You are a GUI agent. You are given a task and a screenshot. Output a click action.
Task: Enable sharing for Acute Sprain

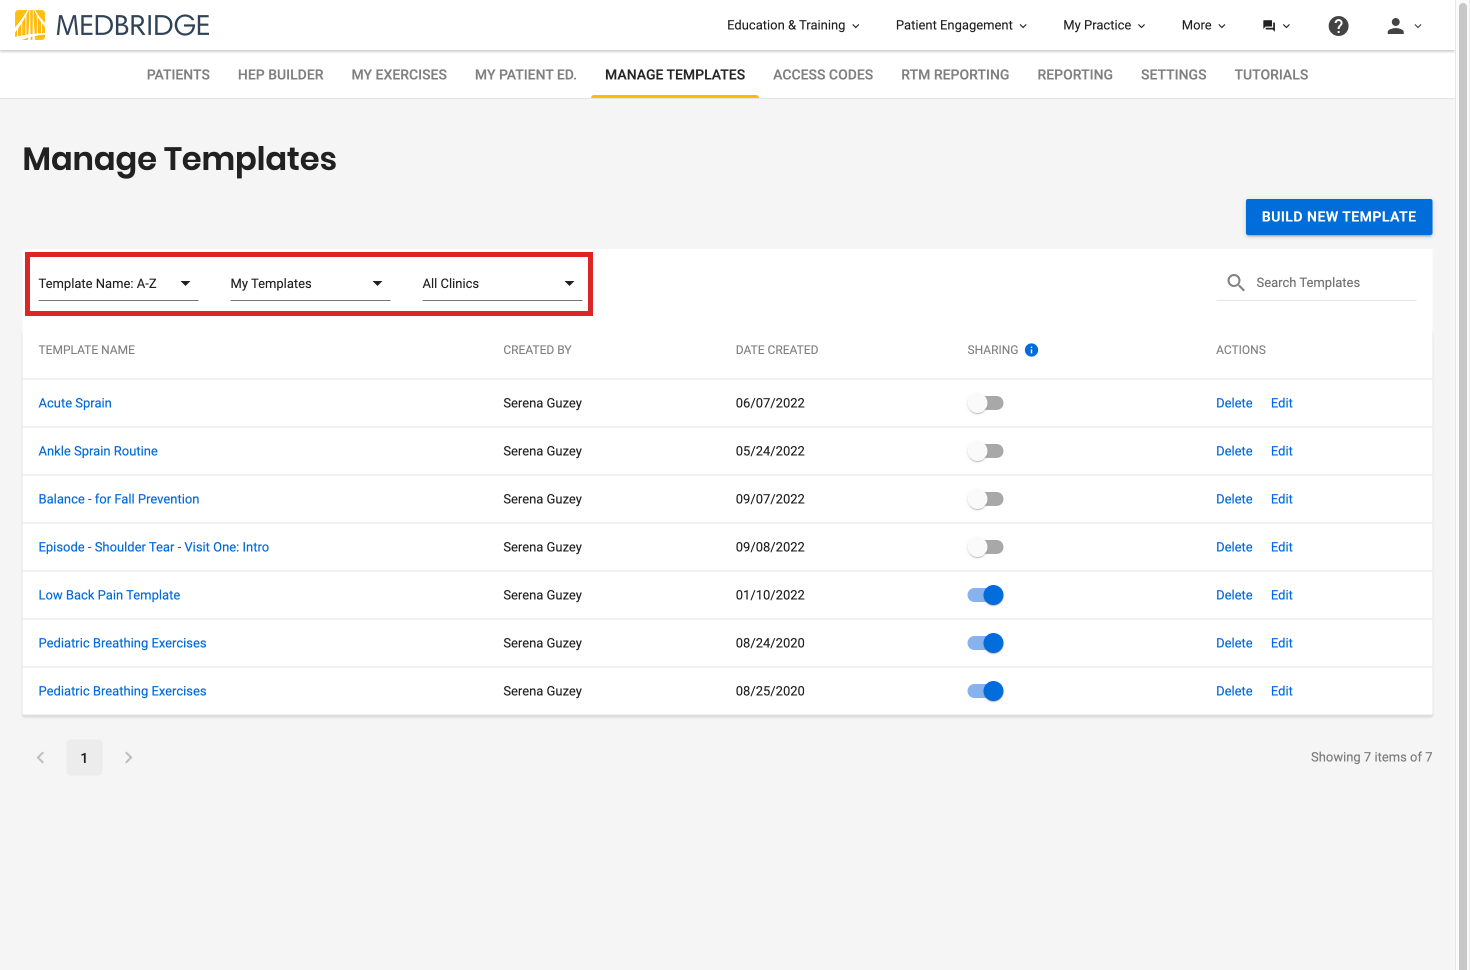[x=985, y=403]
